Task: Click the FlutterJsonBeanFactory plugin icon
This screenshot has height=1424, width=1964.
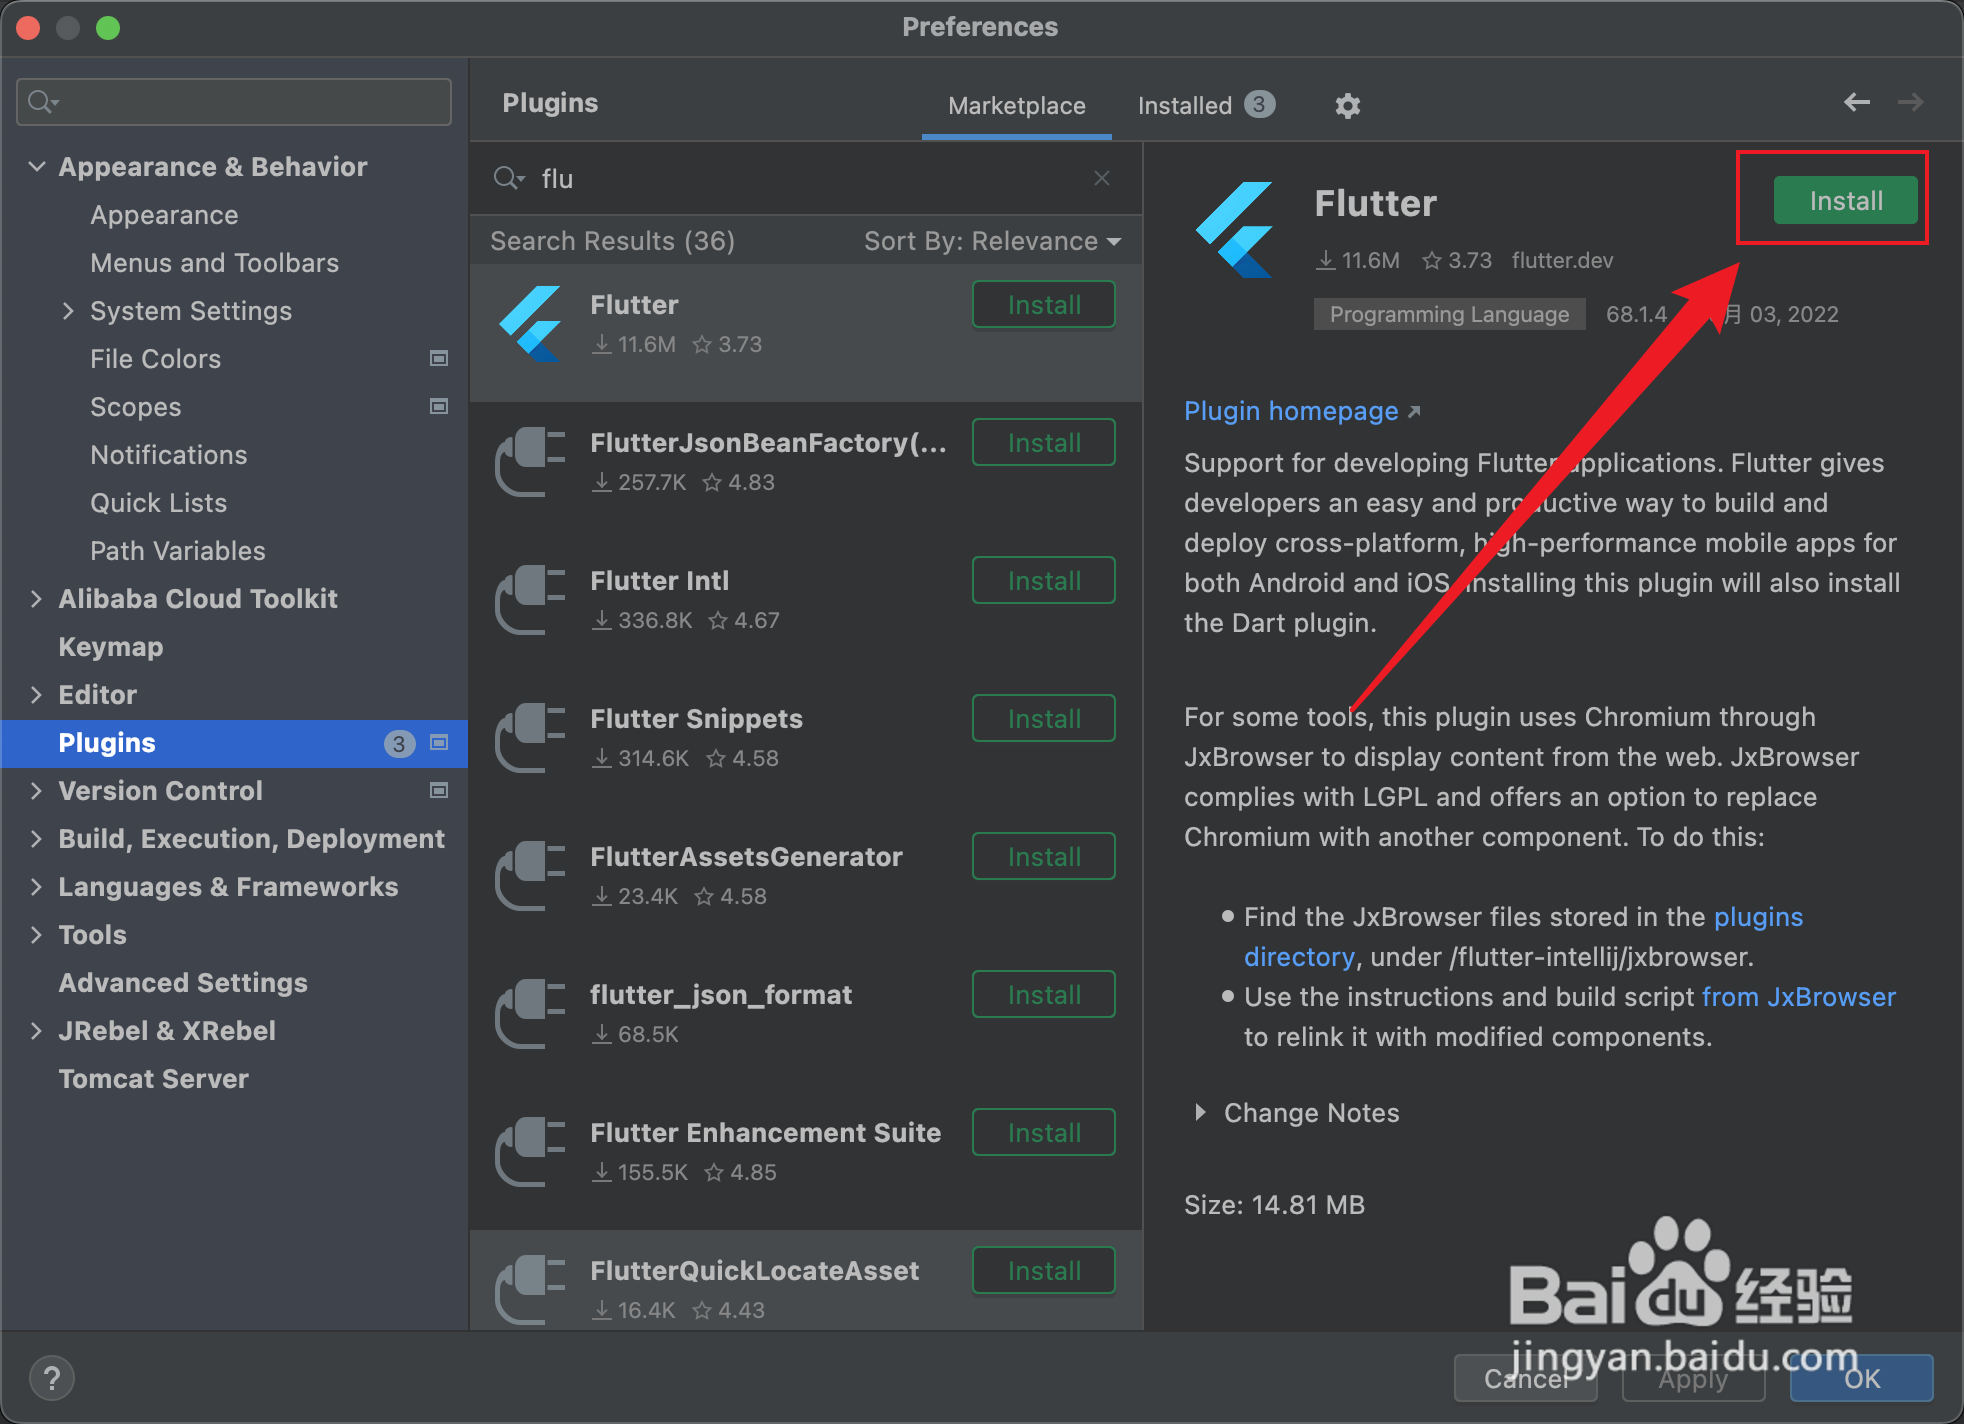Action: [x=530, y=461]
